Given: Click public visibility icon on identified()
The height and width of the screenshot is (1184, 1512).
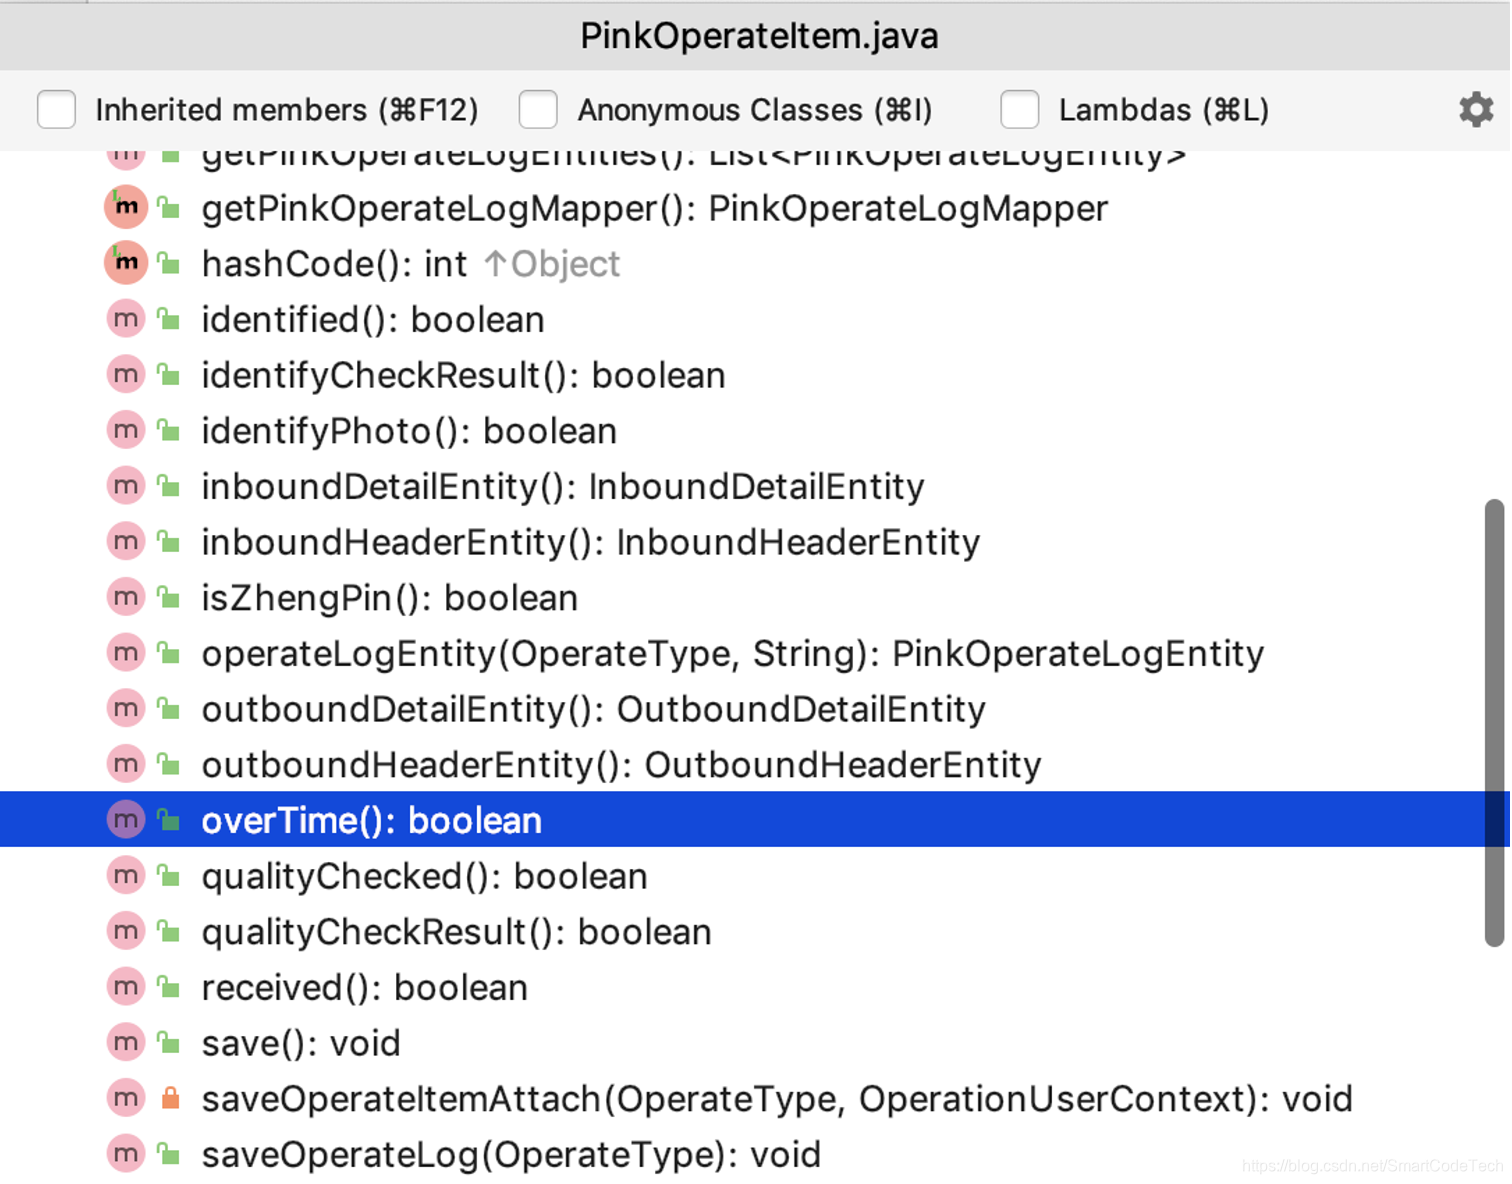Looking at the screenshot, I should 170,320.
